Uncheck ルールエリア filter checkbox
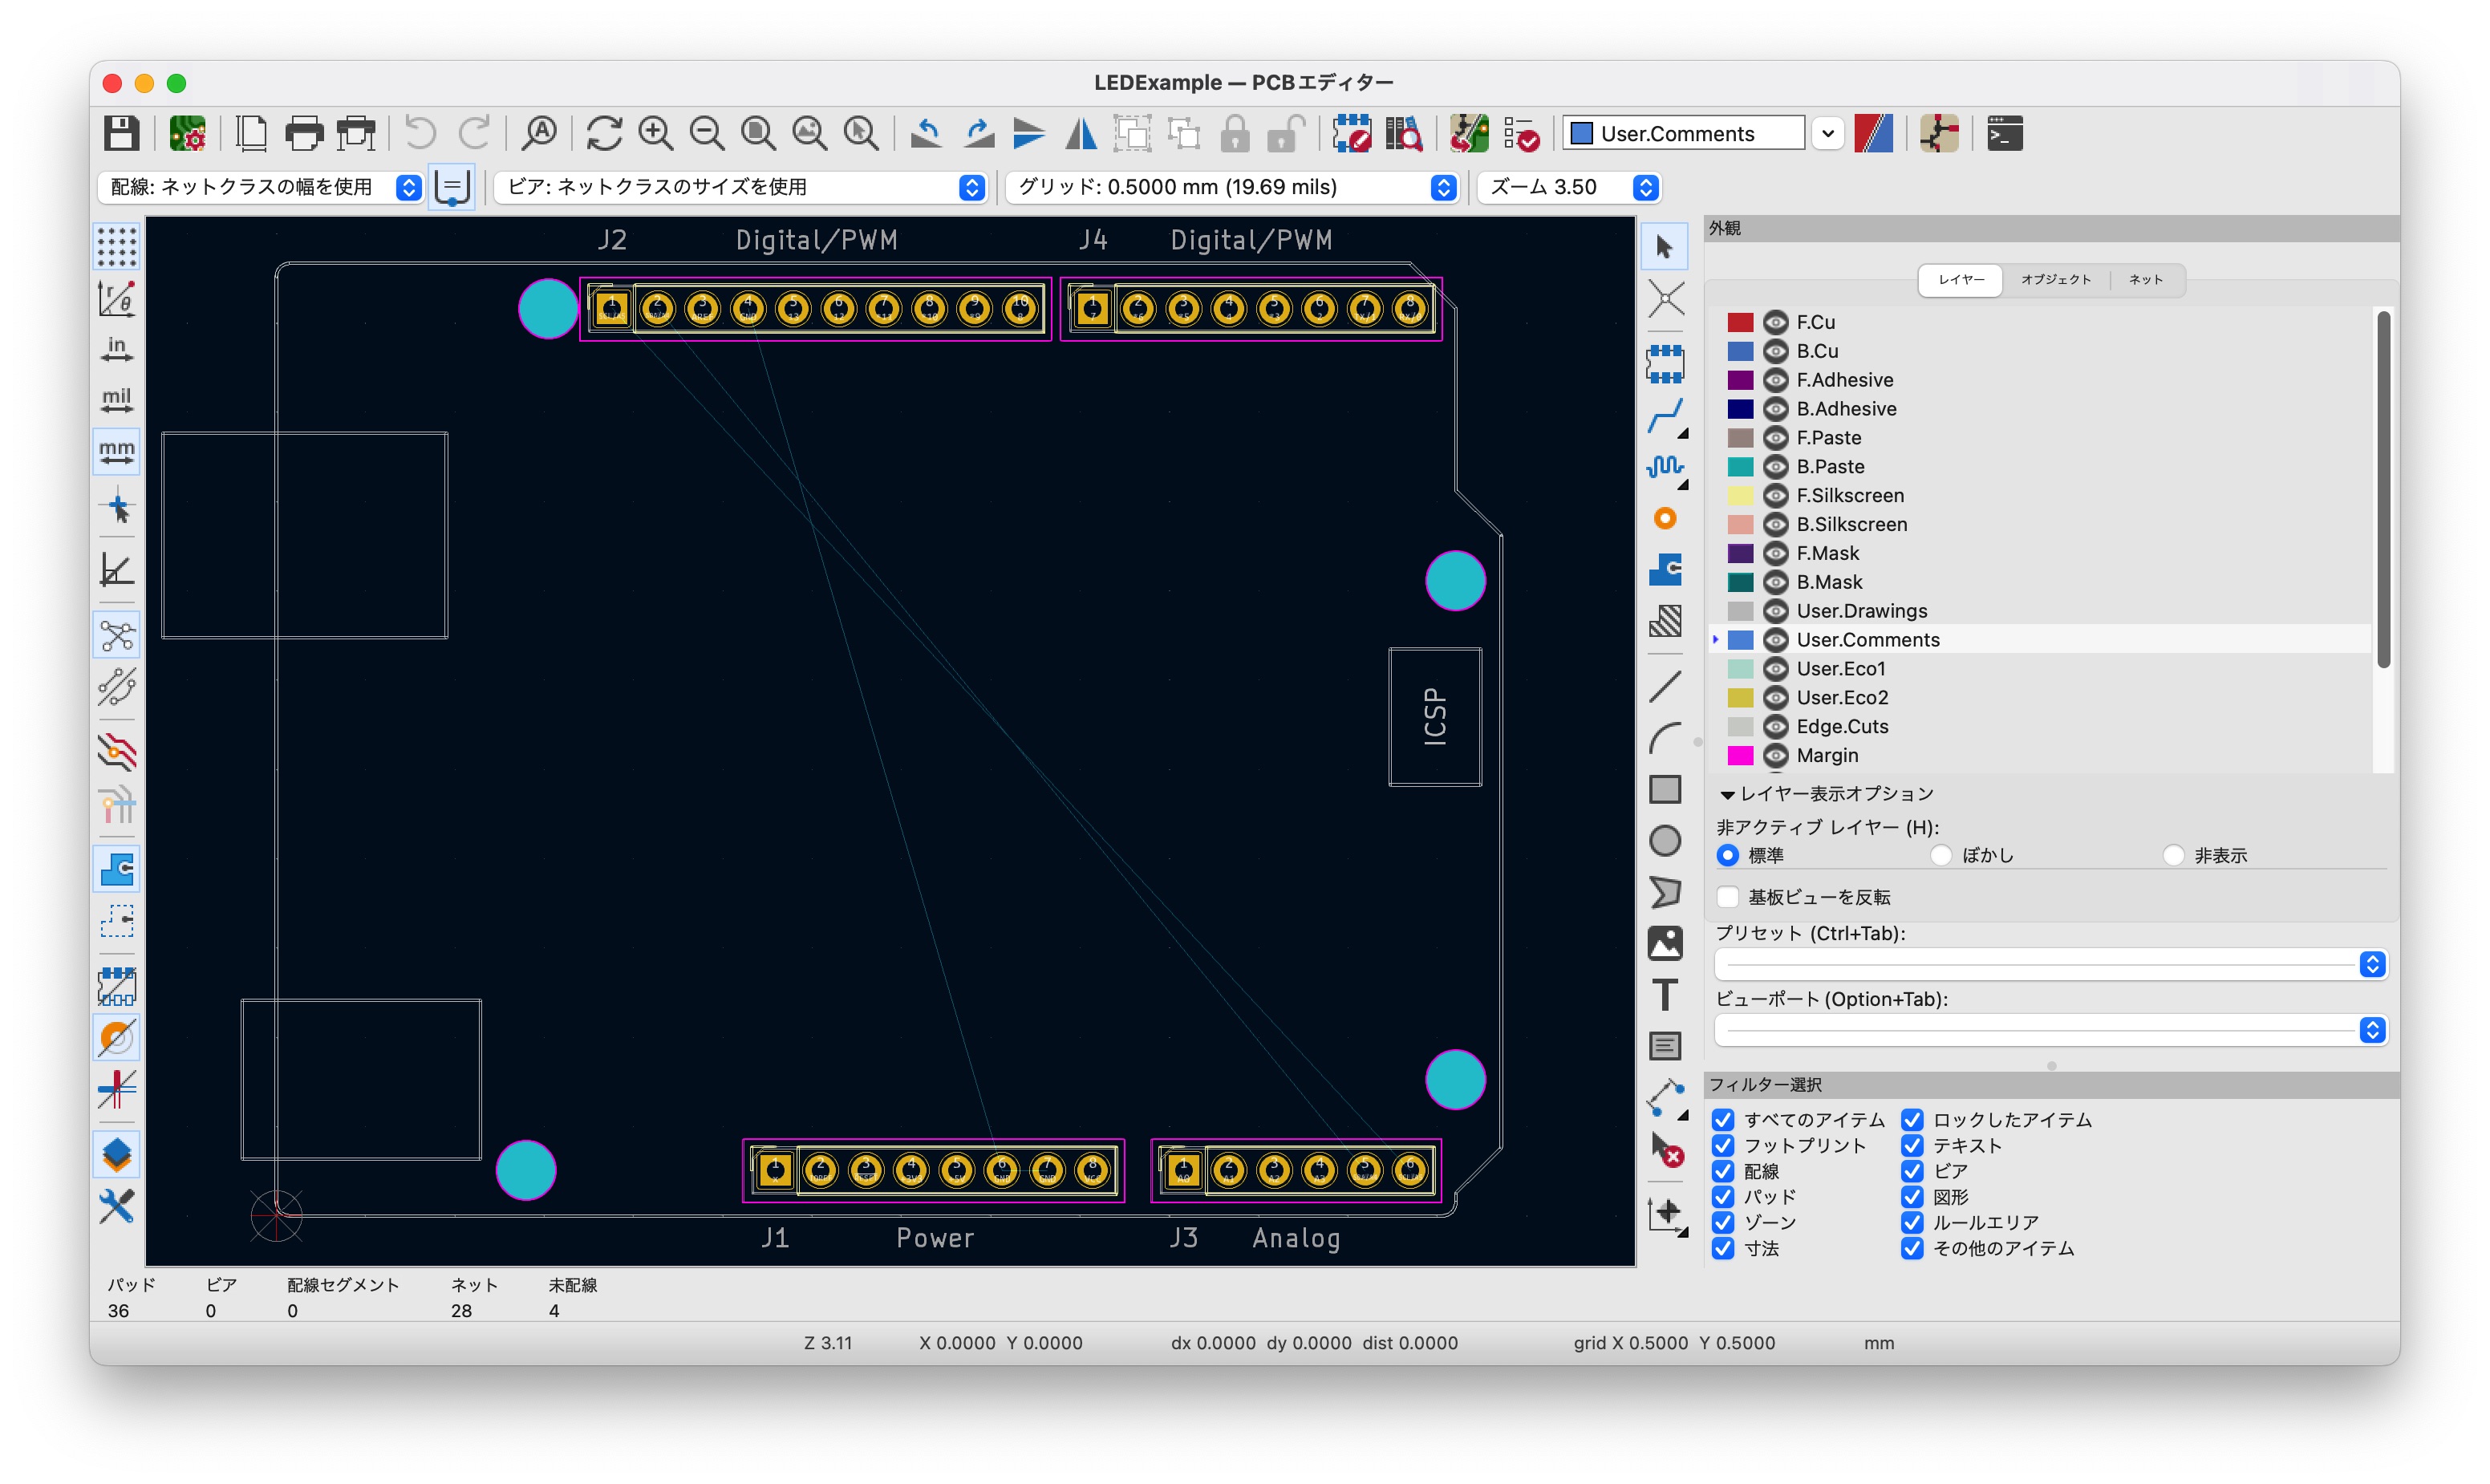The width and height of the screenshot is (2490, 1484). point(1912,1223)
